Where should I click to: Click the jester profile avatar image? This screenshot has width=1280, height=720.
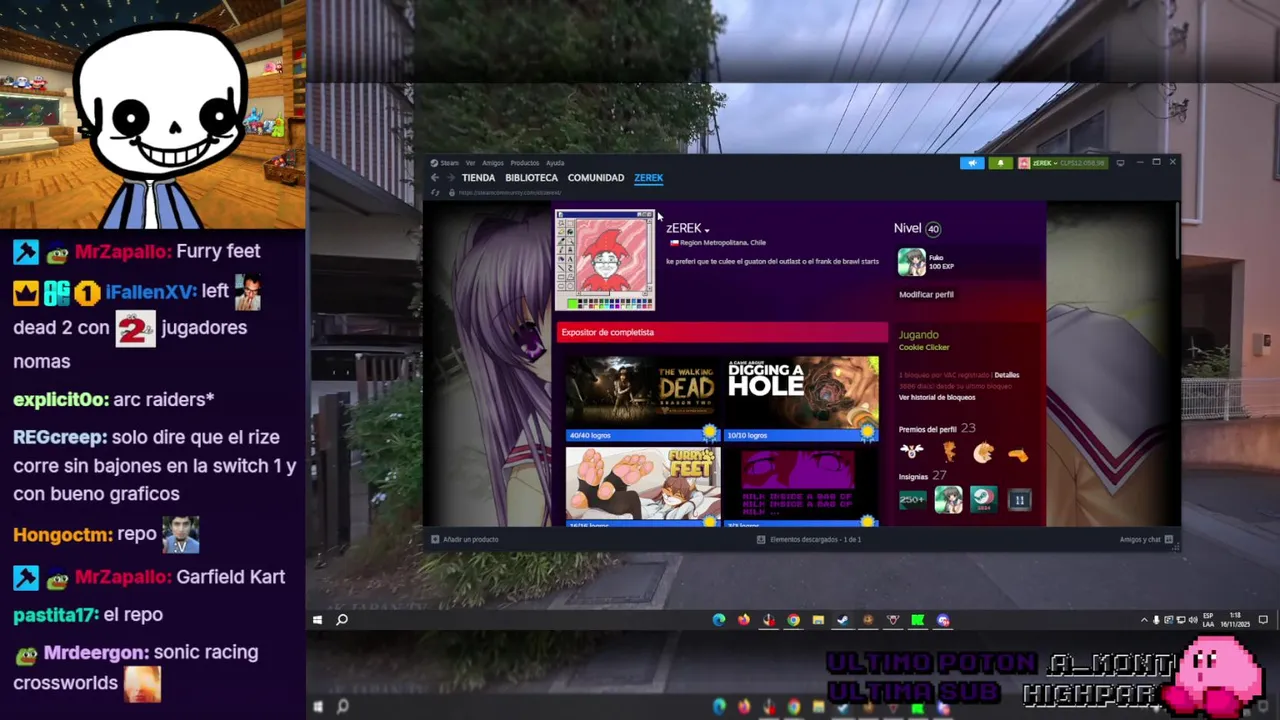pyautogui.click(x=605, y=260)
